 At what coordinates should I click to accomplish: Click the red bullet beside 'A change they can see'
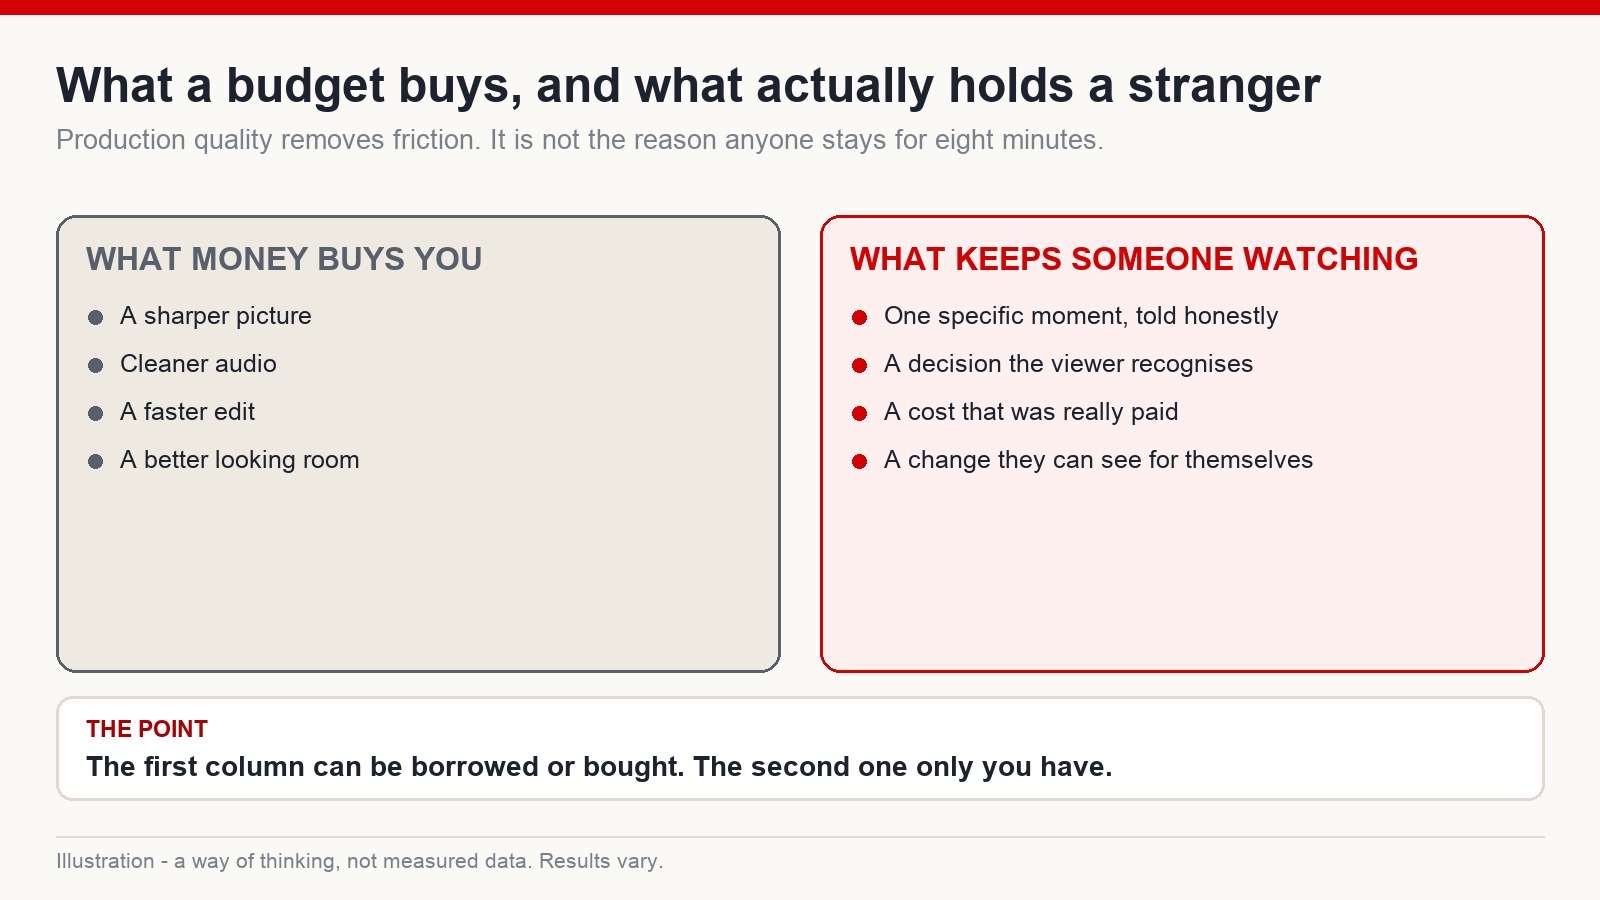click(859, 461)
